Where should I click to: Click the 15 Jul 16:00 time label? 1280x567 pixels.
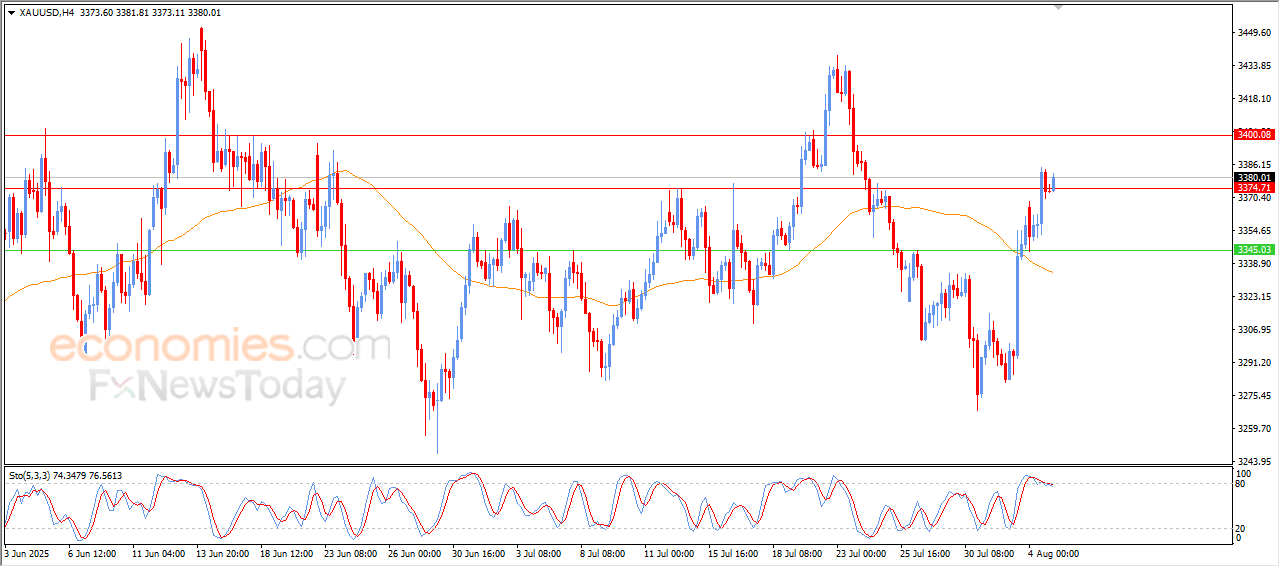pos(734,552)
